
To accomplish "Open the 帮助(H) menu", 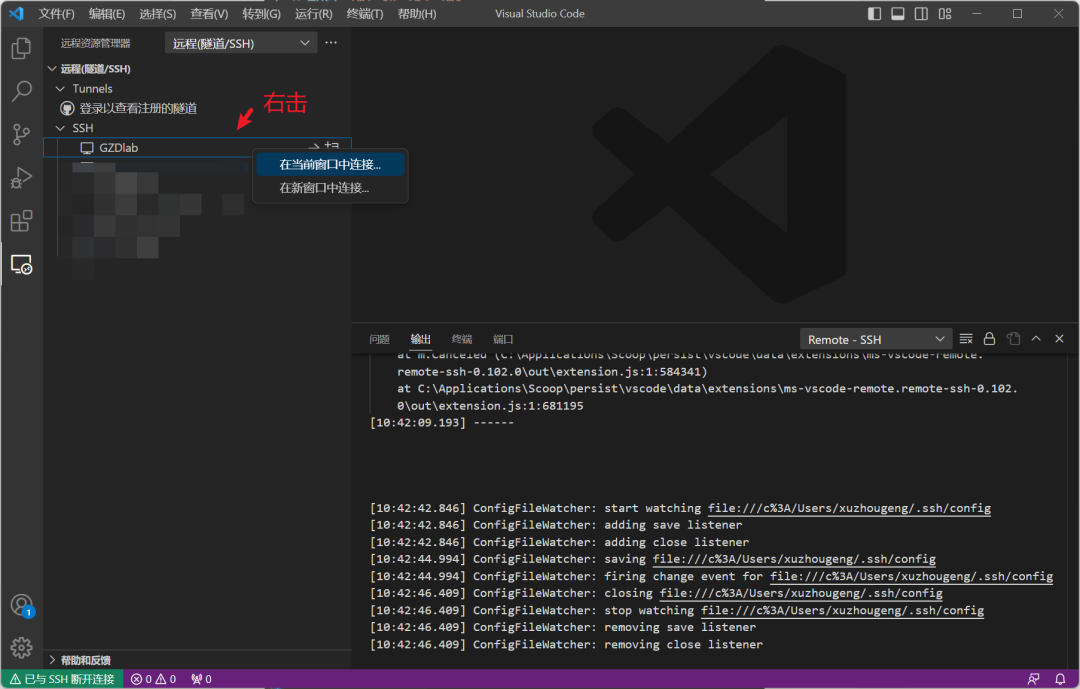I will [x=417, y=14].
